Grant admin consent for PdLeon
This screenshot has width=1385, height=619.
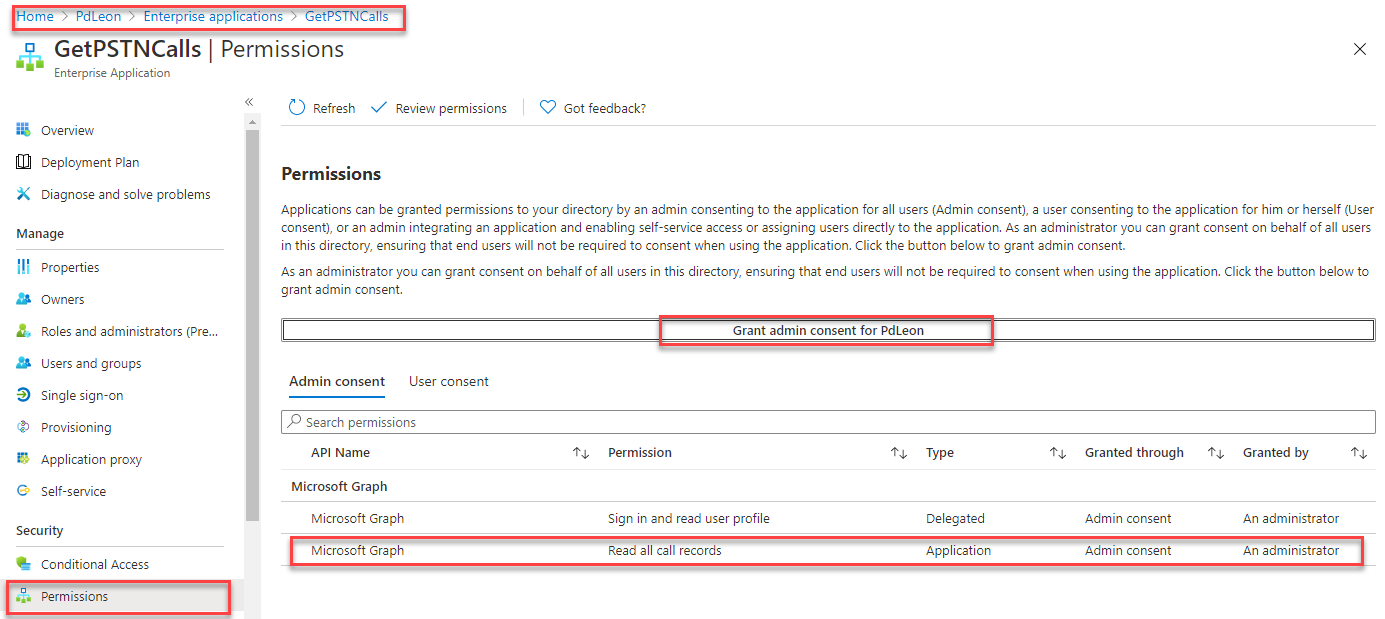[826, 330]
